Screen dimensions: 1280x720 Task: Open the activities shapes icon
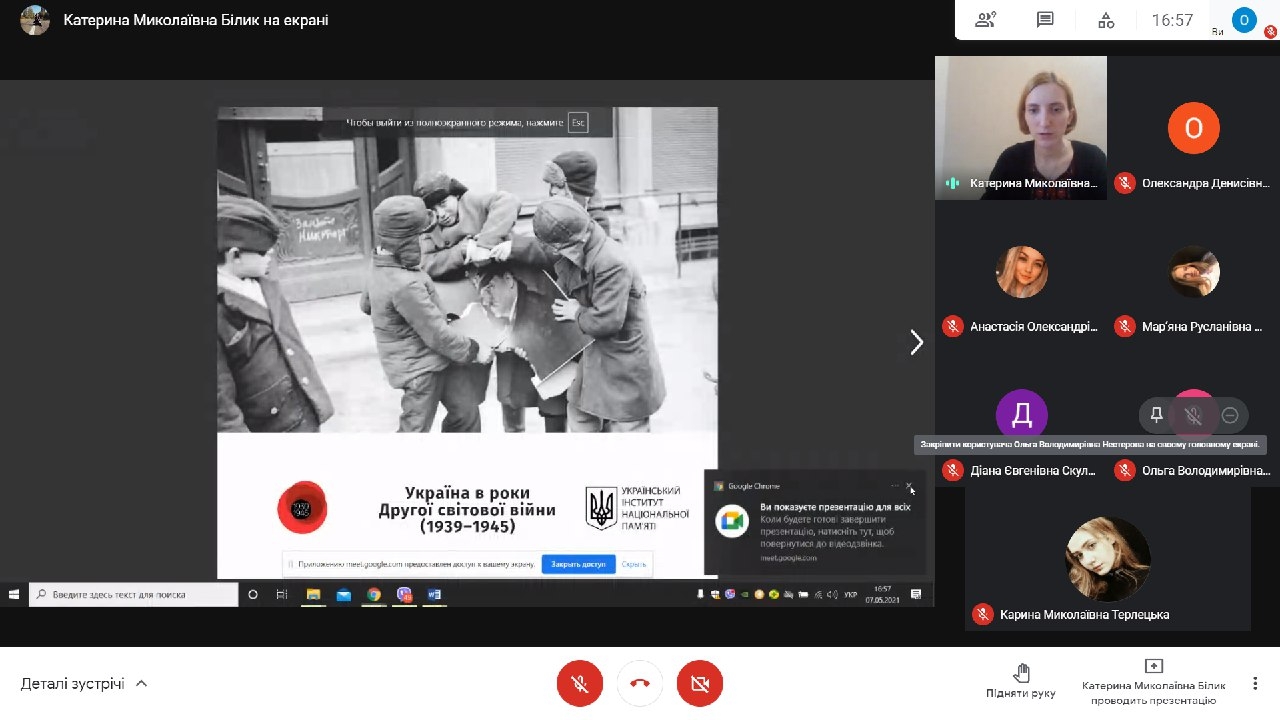pos(1106,20)
